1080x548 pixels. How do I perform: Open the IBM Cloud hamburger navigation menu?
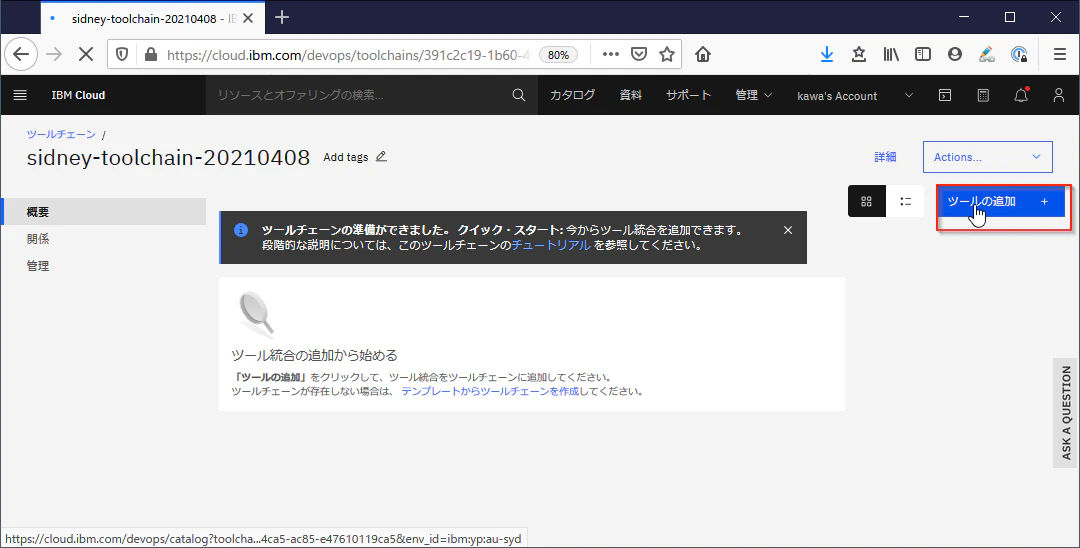(20, 95)
